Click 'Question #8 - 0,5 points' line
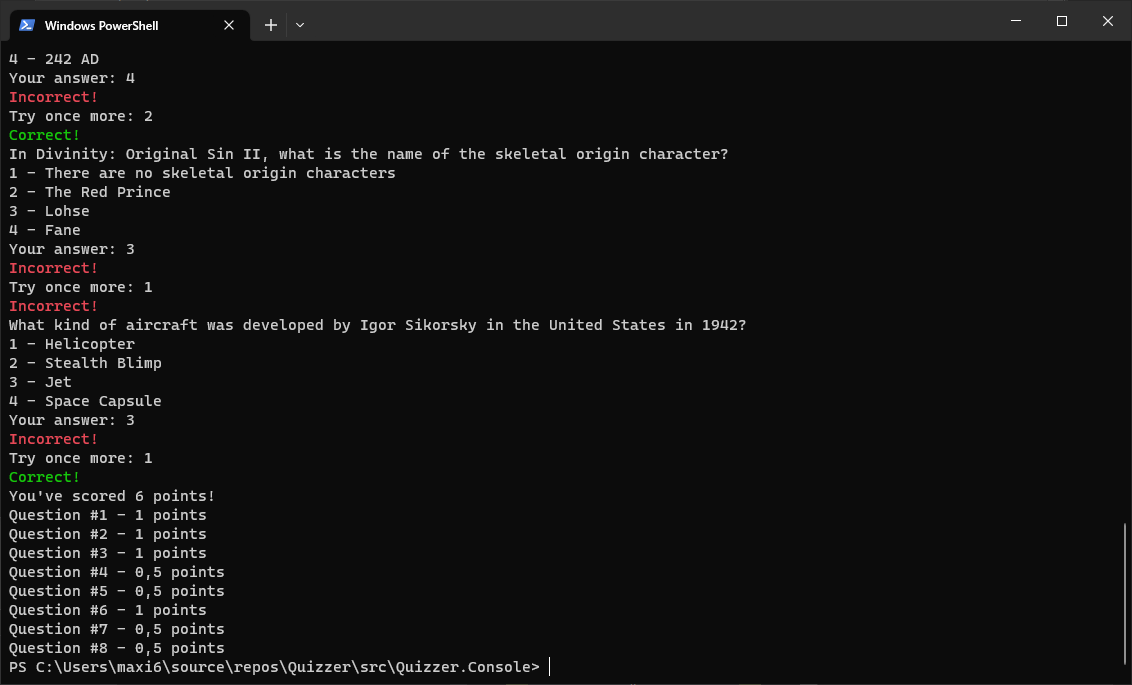The height and width of the screenshot is (685, 1132). [x=117, y=648]
